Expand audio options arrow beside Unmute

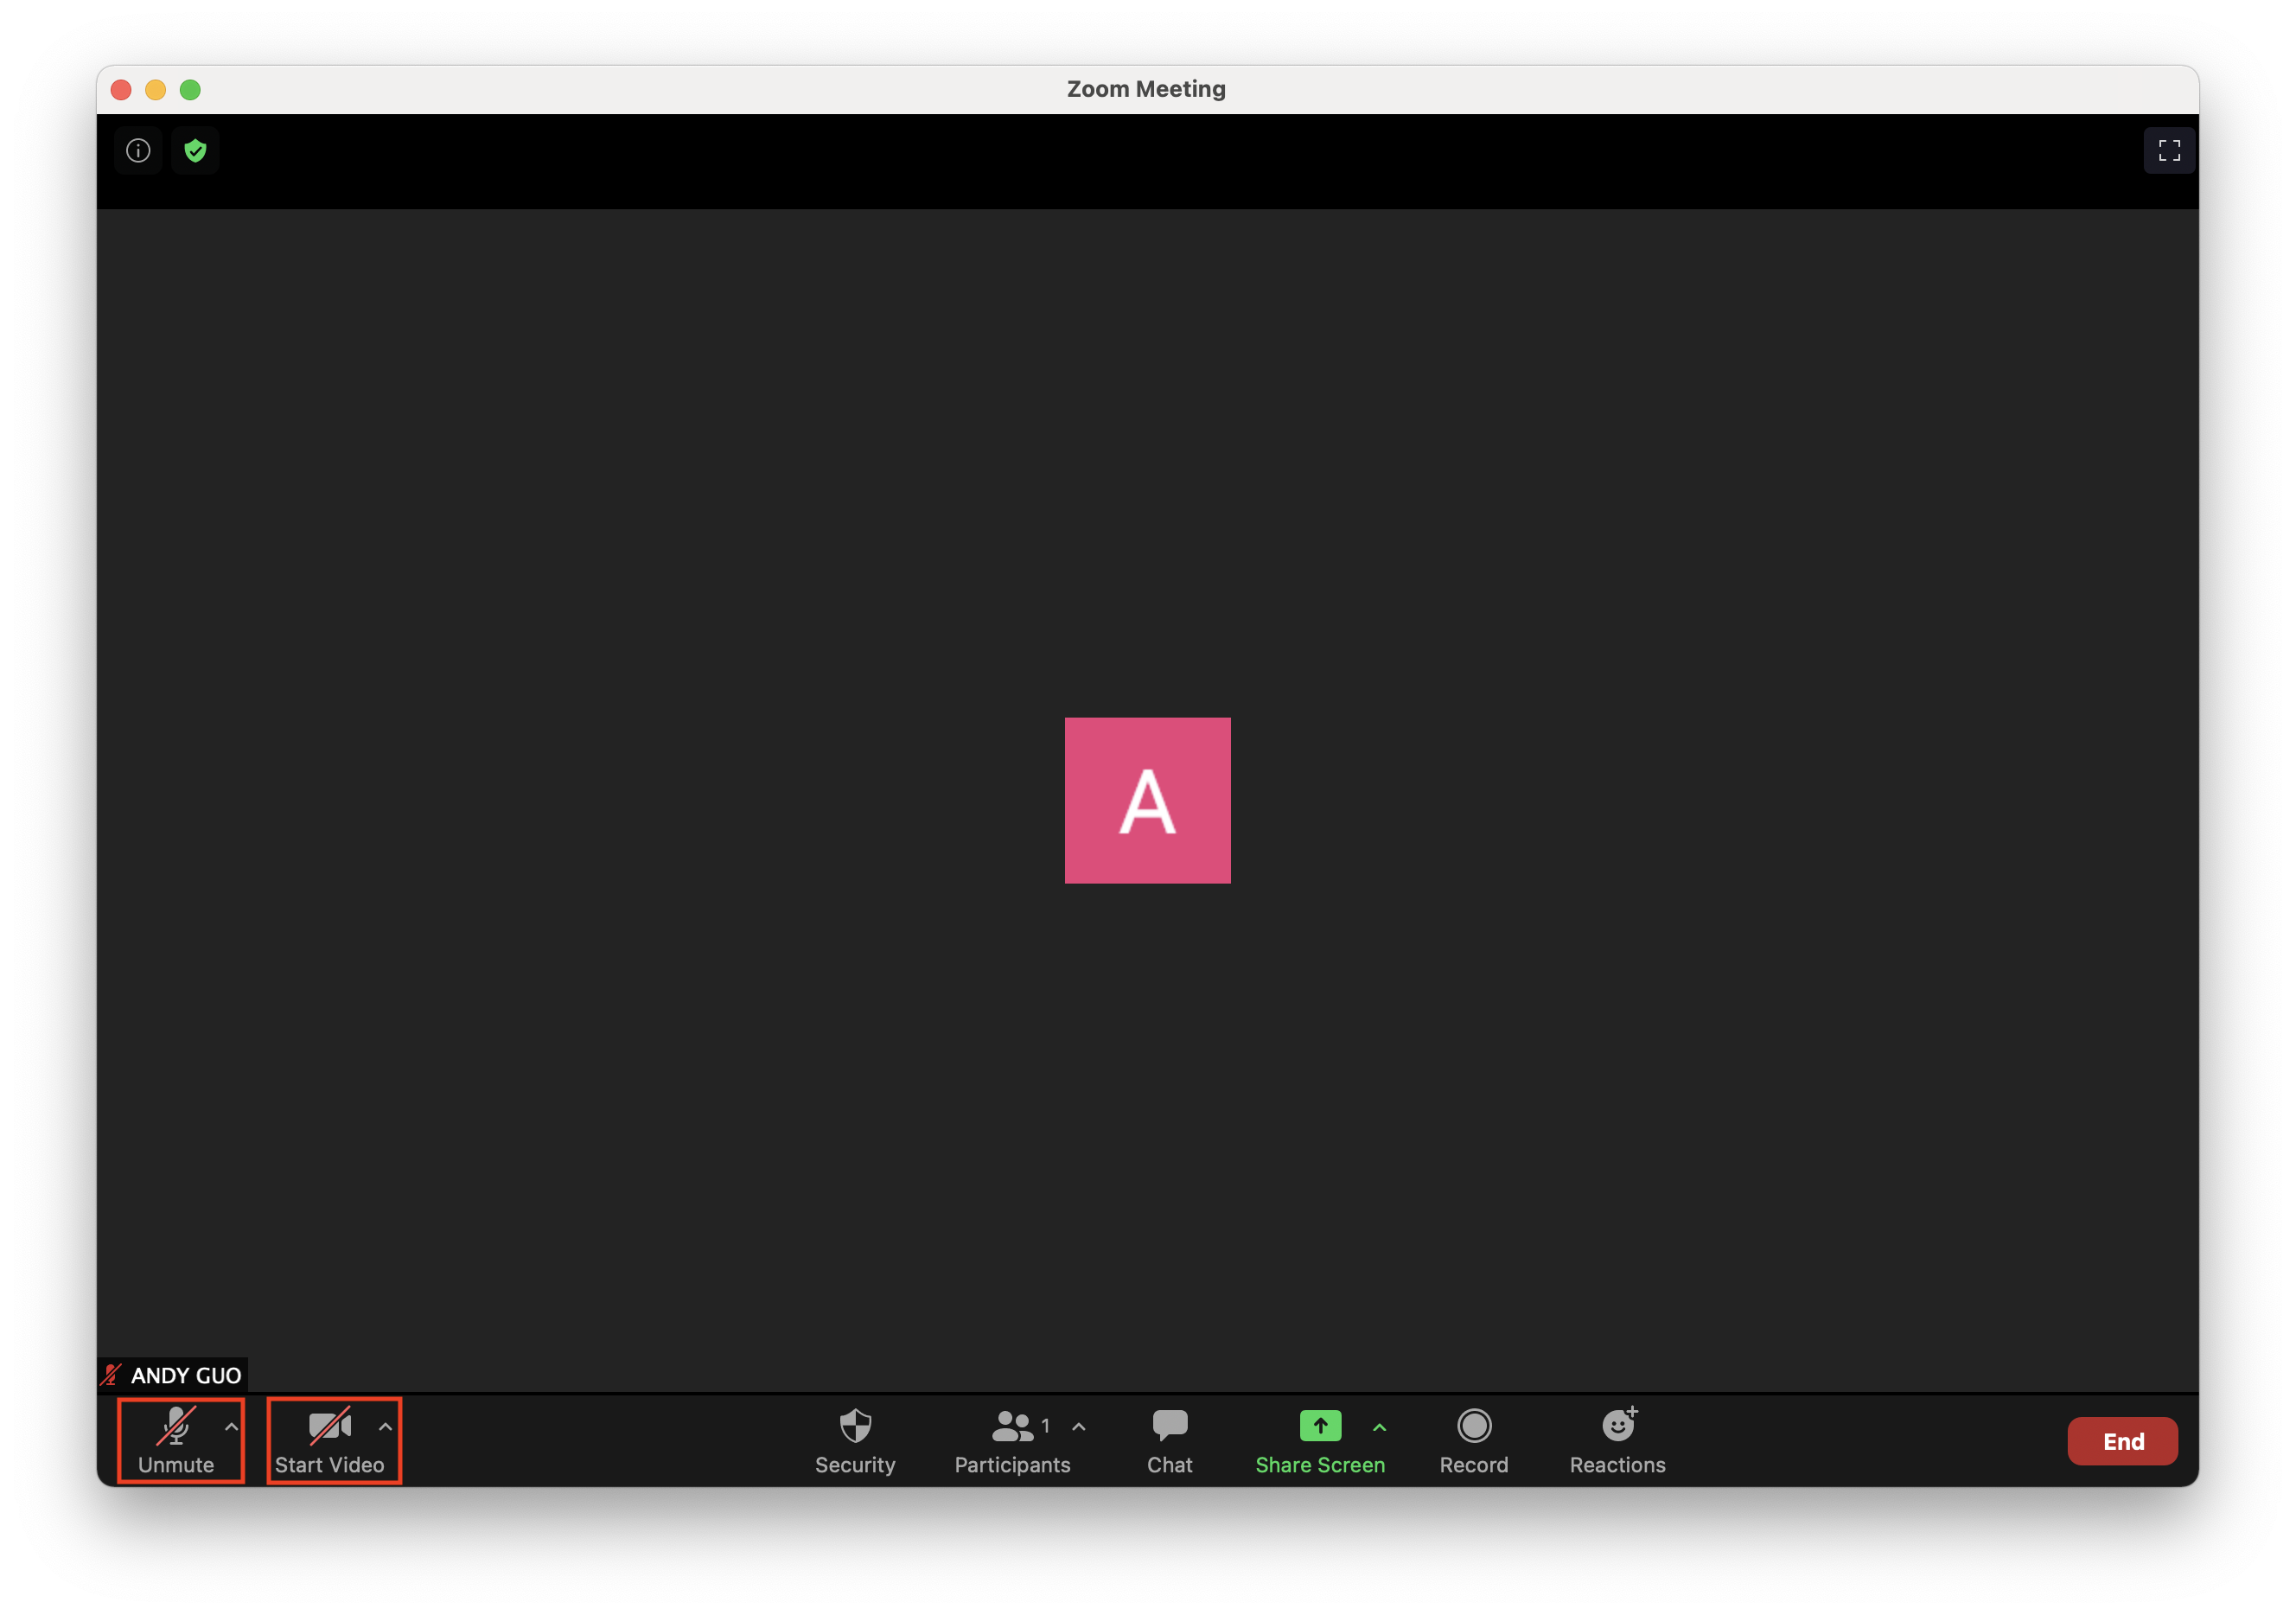(x=231, y=1427)
